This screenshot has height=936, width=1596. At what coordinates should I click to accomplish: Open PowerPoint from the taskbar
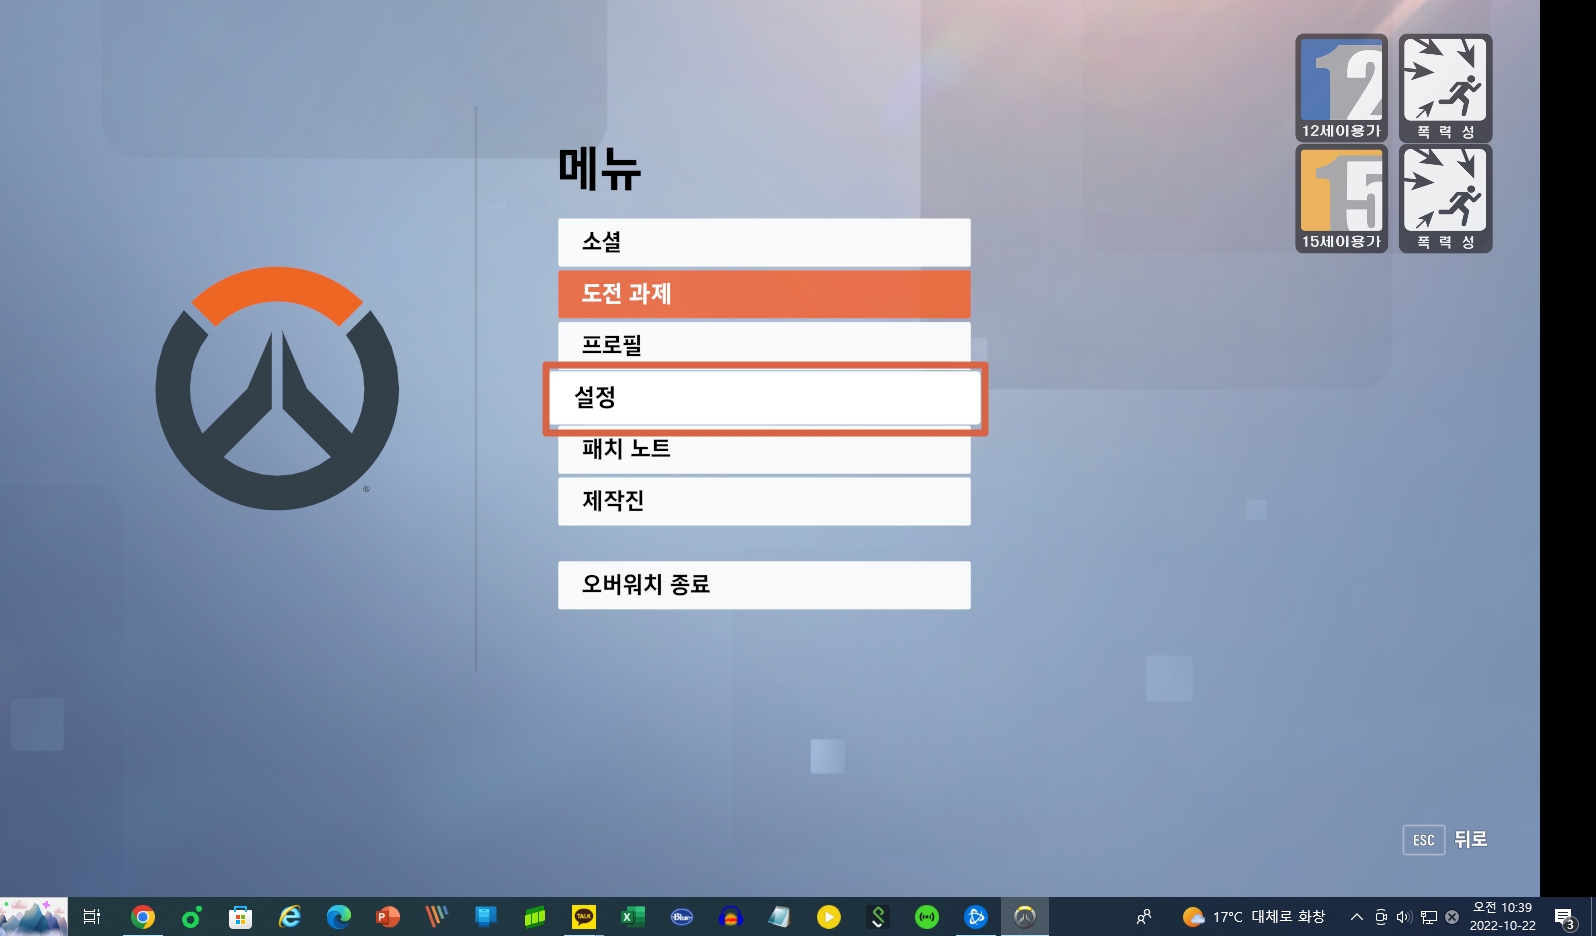tap(388, 917)
